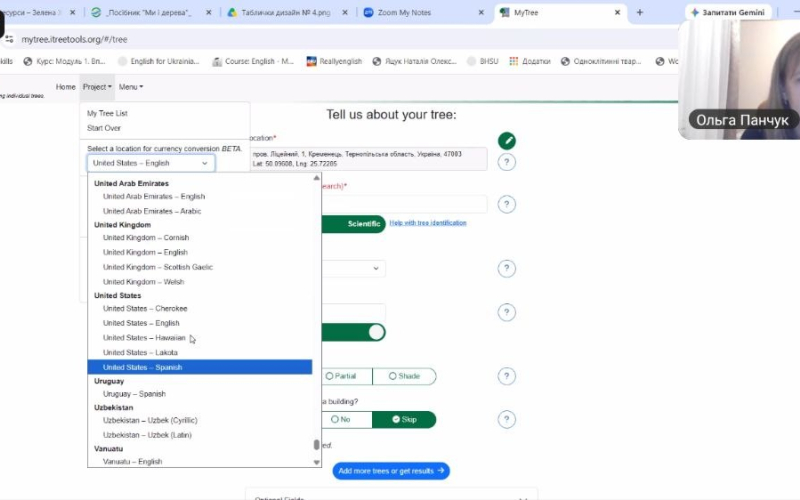Select the Shade sun exposure radio
The width and height of the screenshot is (800, 500).
(x=404, y=377)
